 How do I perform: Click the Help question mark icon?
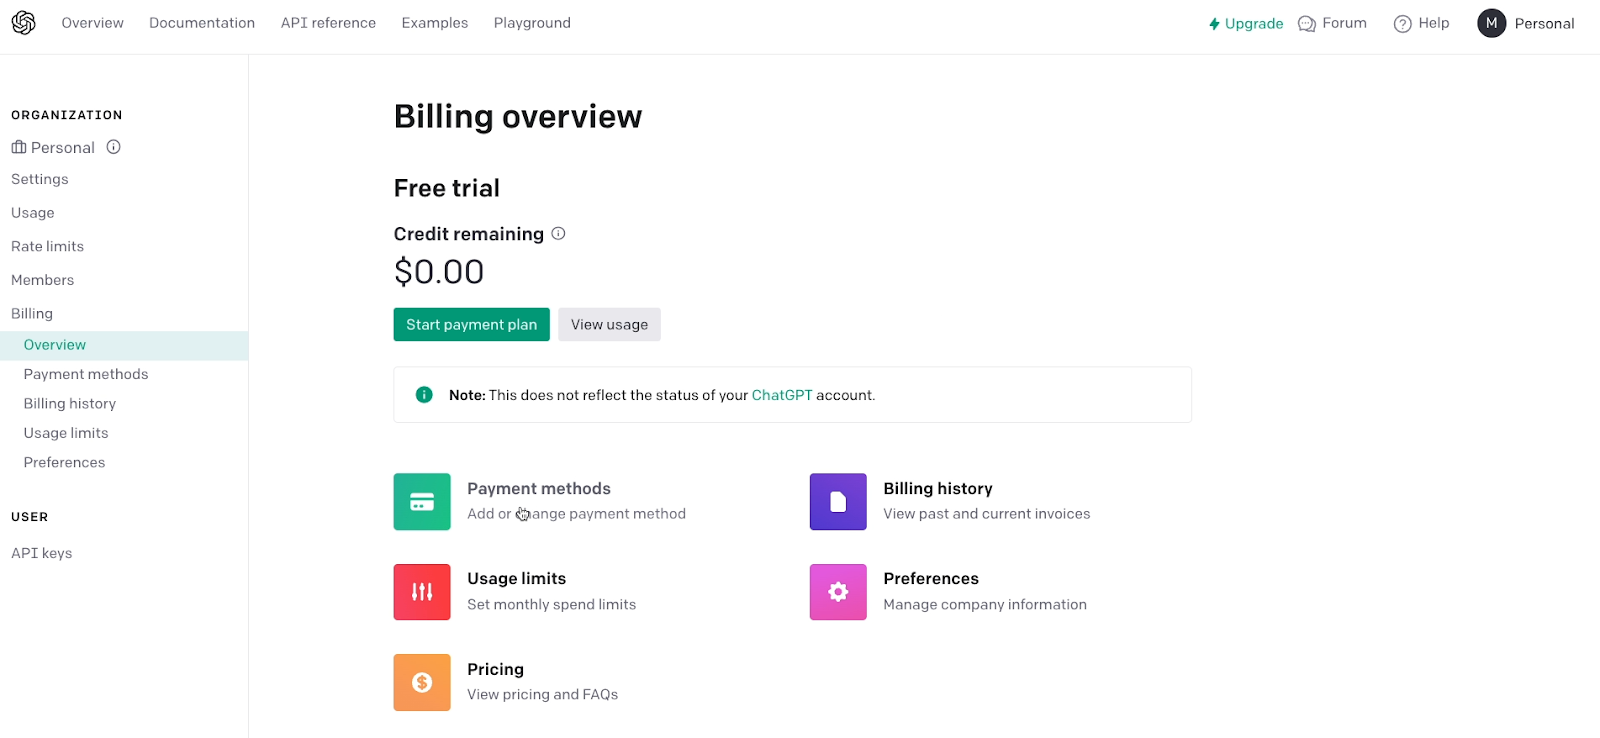pyautogui.click(x=1403, y=23)
